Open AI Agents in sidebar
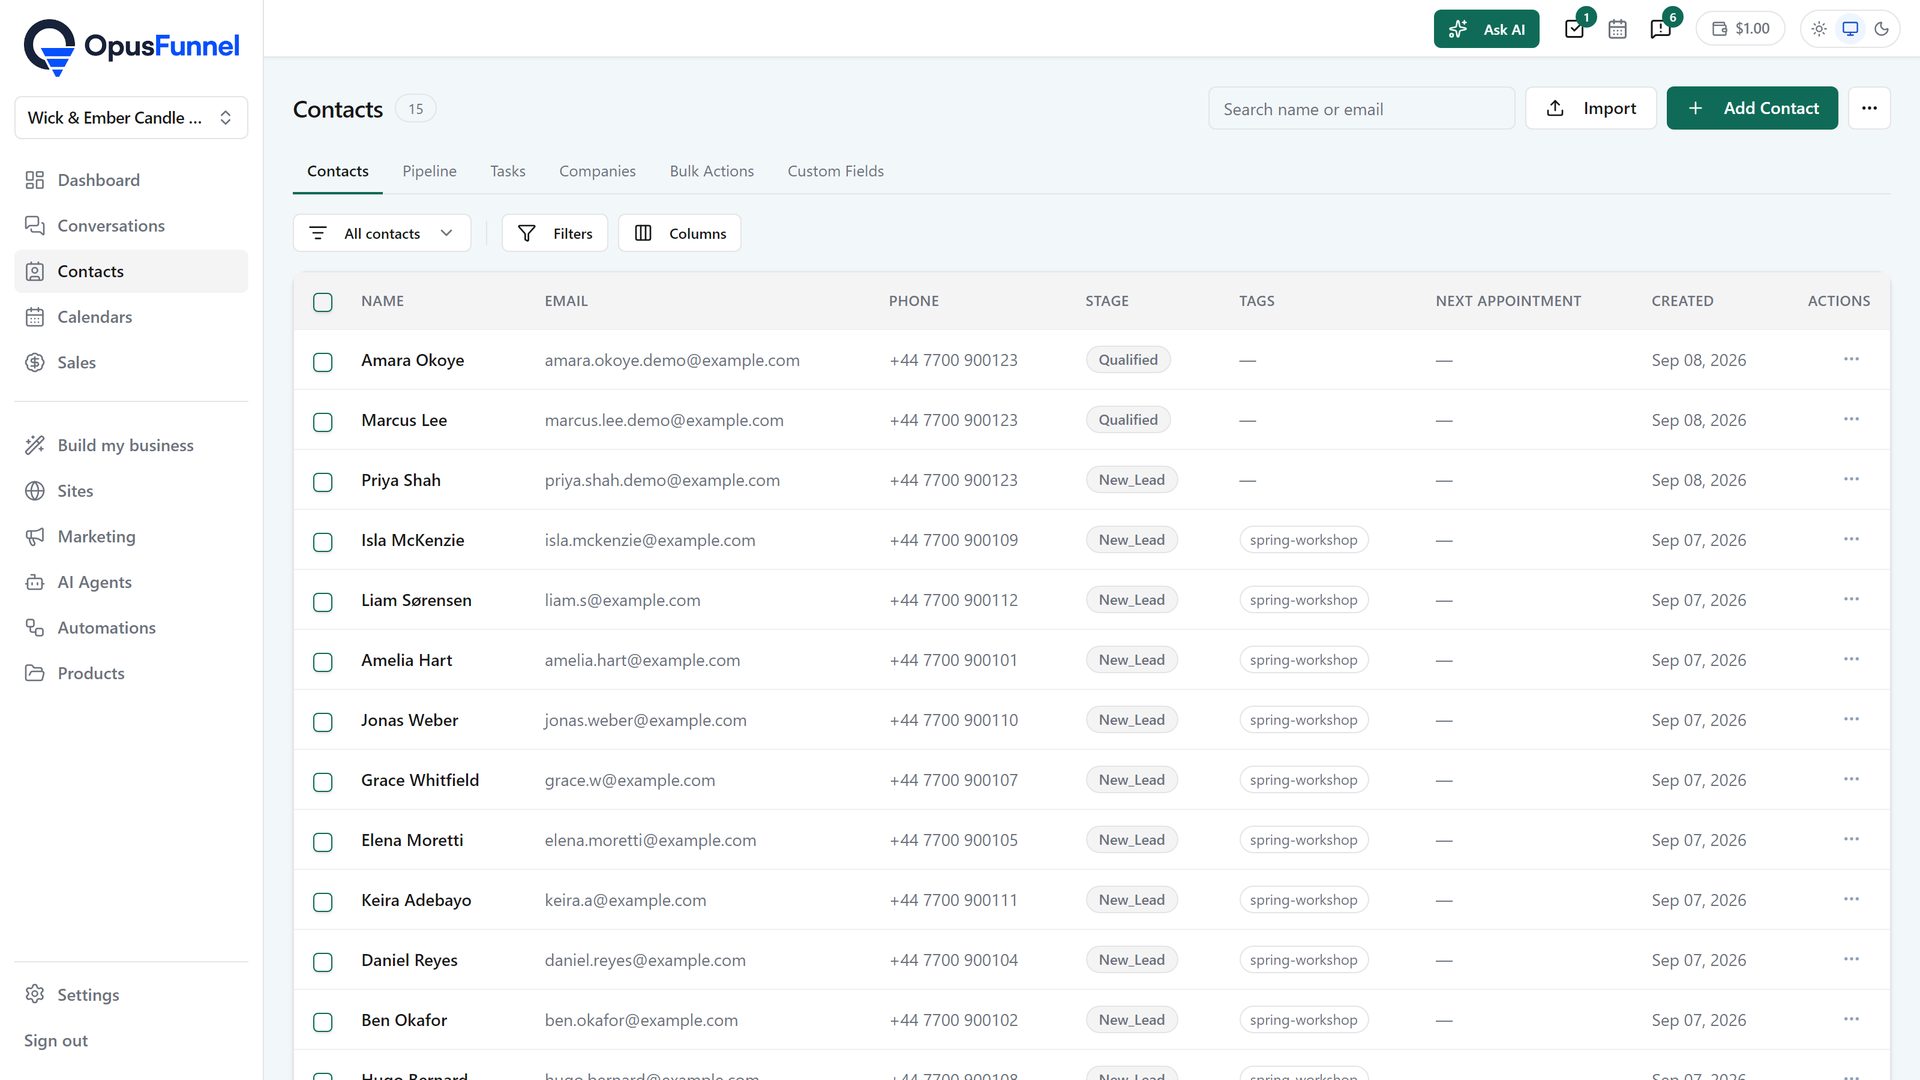This screenshot has width=1920, height=1080. coord(131,582)
